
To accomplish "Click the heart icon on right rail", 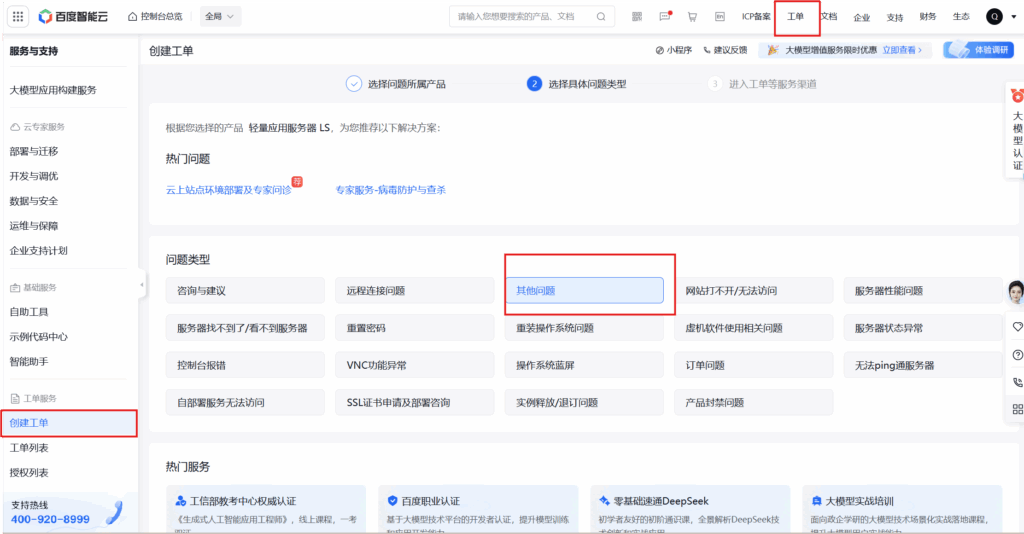I will (1017, 326).
